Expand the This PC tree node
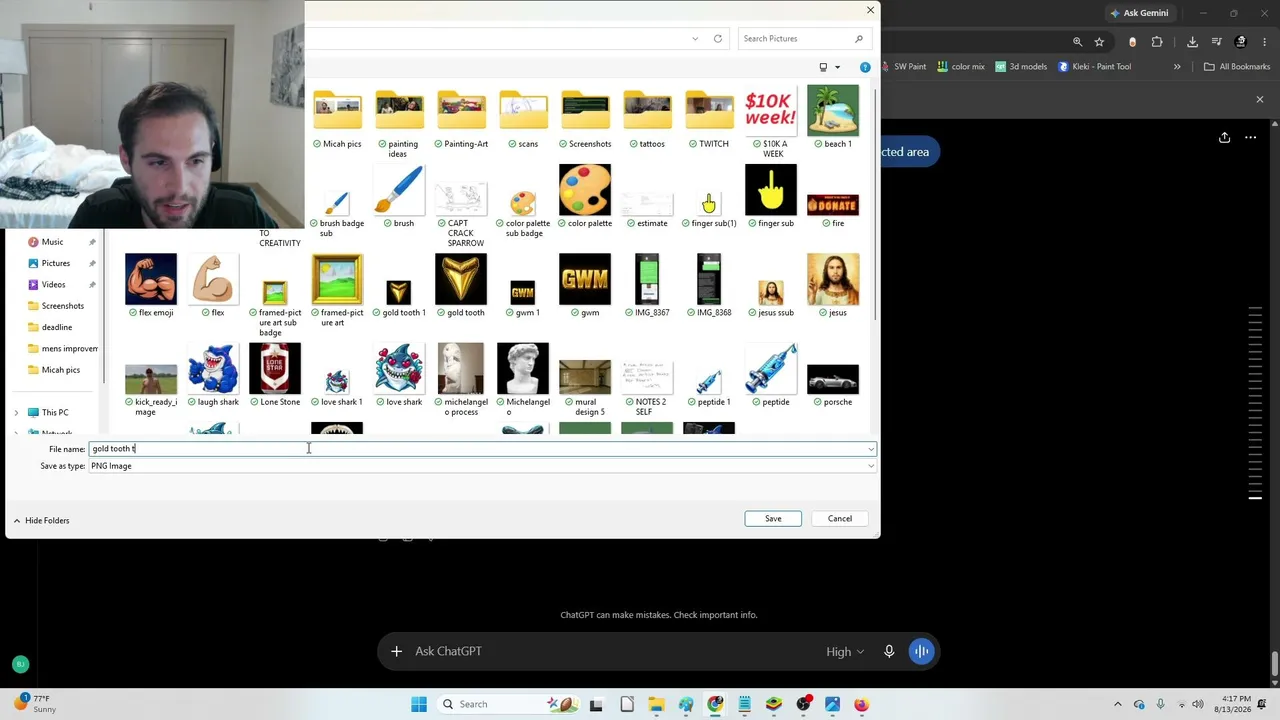The width and height of the screenshot is (1280, 720). (16, 412)
